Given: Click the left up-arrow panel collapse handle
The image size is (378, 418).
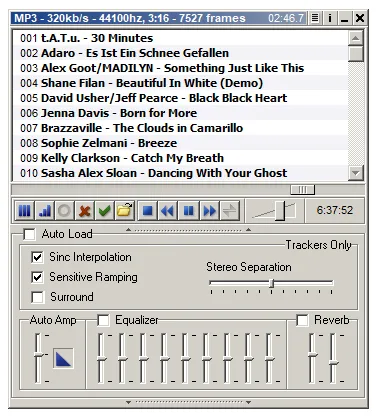Looking at the screenshot, I should click(128, 230).
